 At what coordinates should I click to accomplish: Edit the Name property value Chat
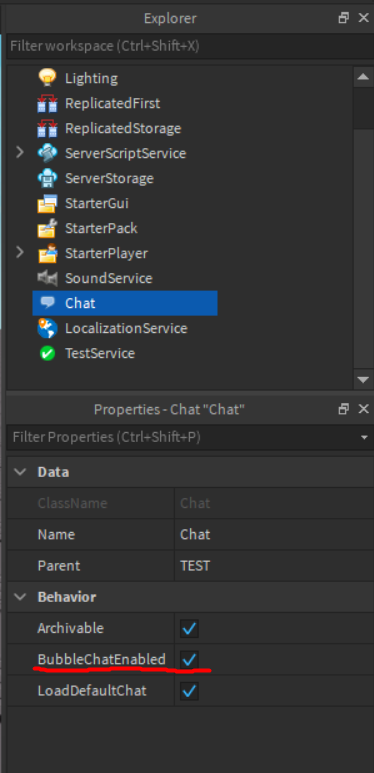pyautogui.click(x=274, y=534)
